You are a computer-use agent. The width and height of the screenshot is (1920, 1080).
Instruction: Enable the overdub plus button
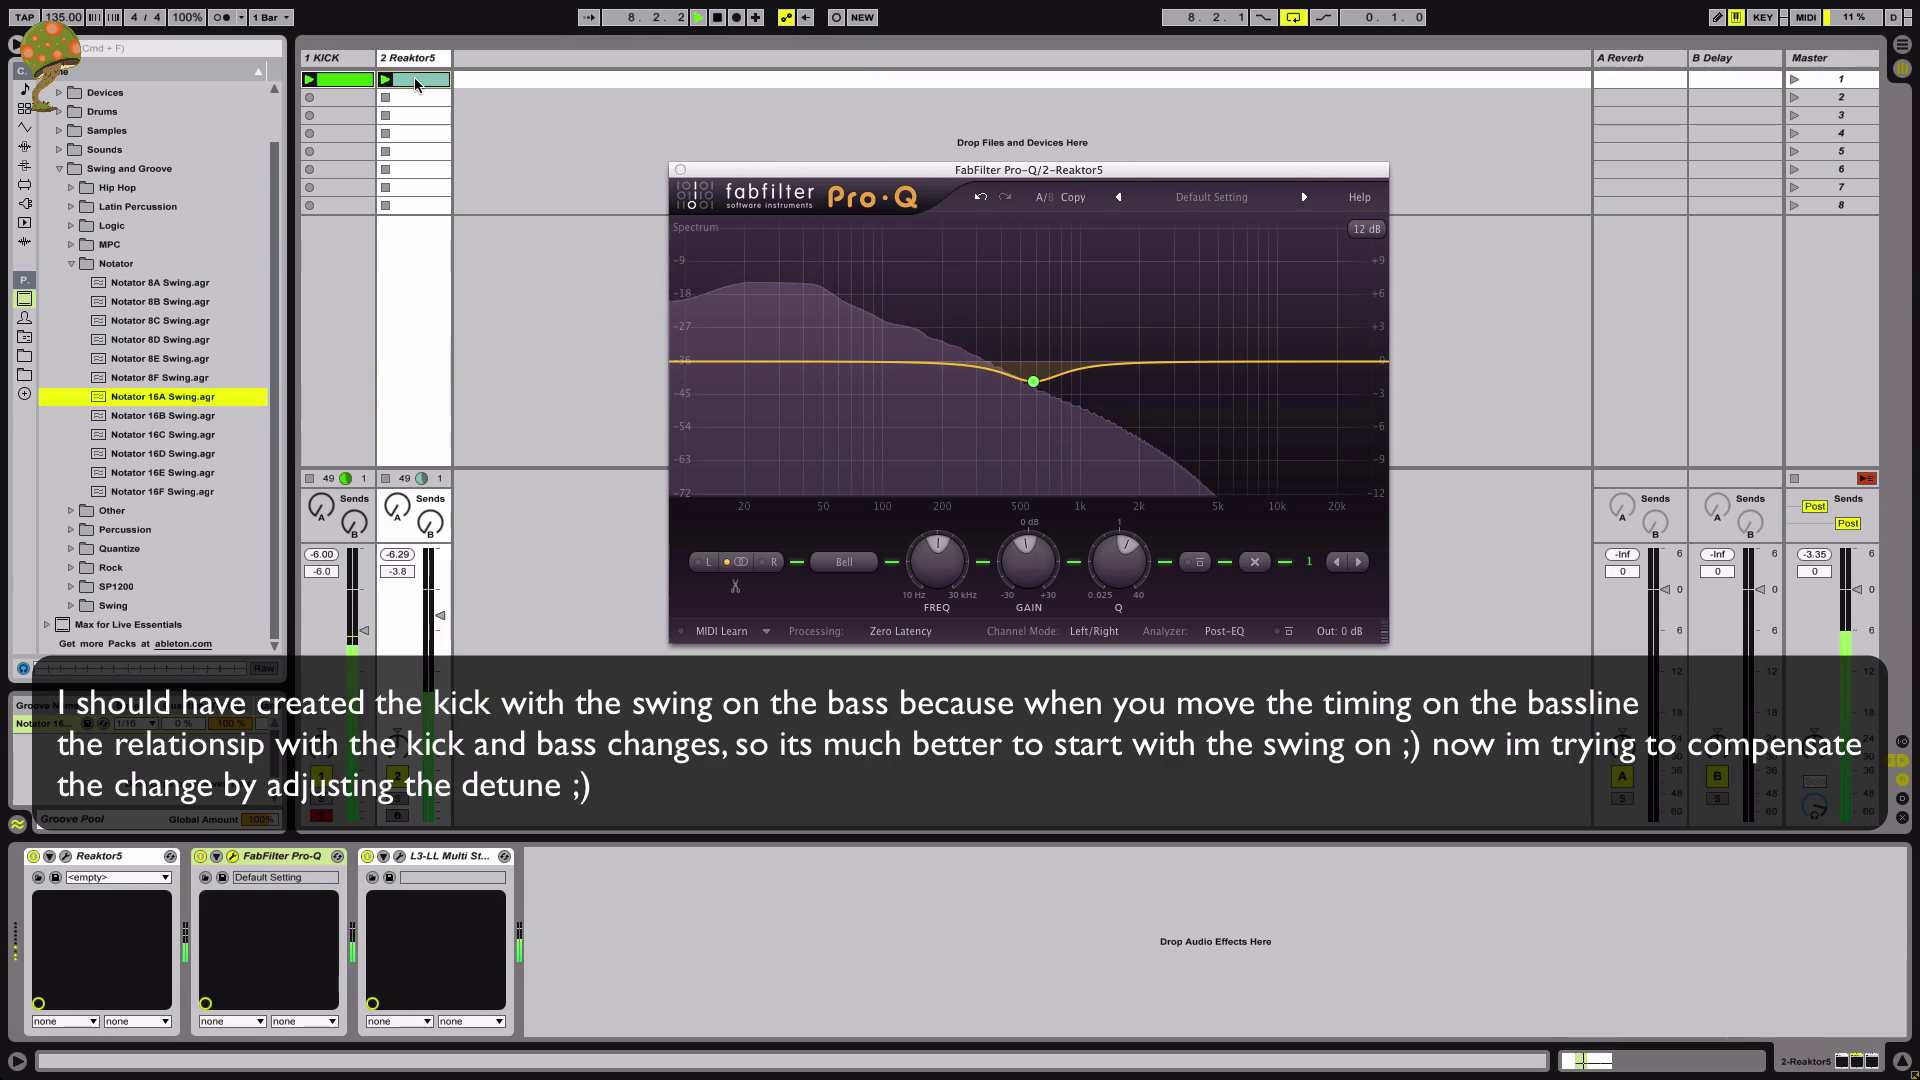[755, 17]
